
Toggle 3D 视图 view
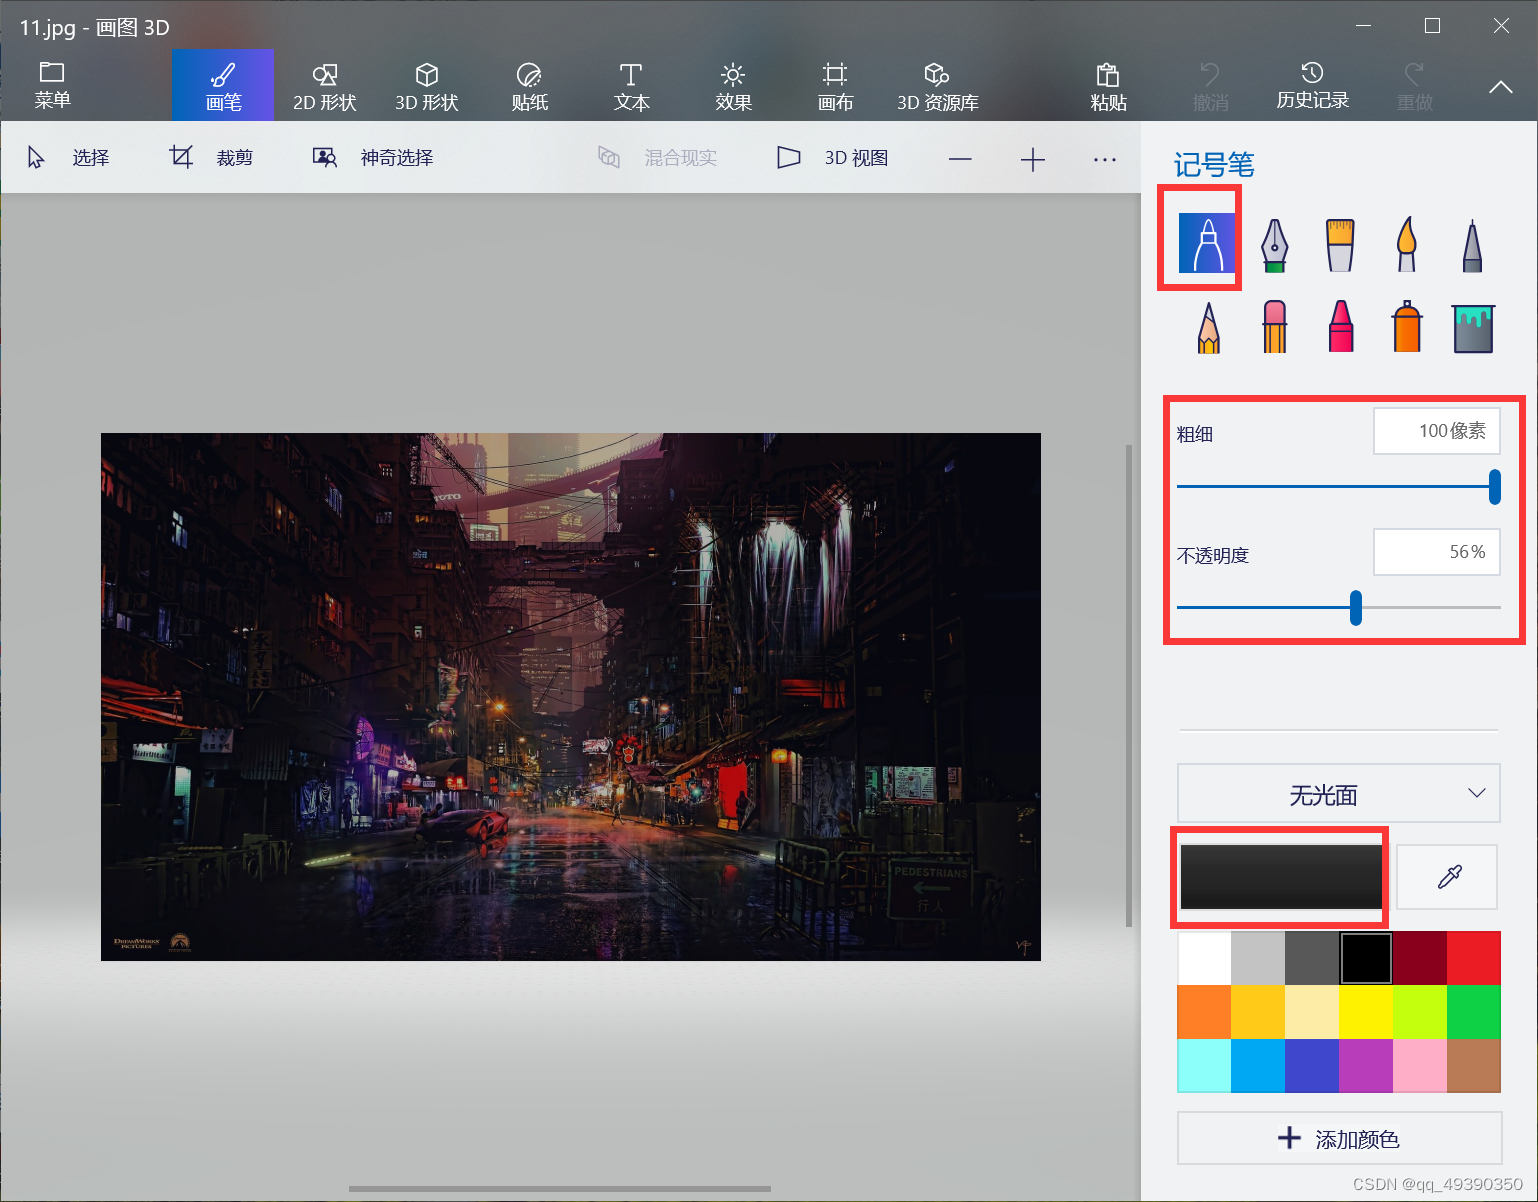[833, 158]
